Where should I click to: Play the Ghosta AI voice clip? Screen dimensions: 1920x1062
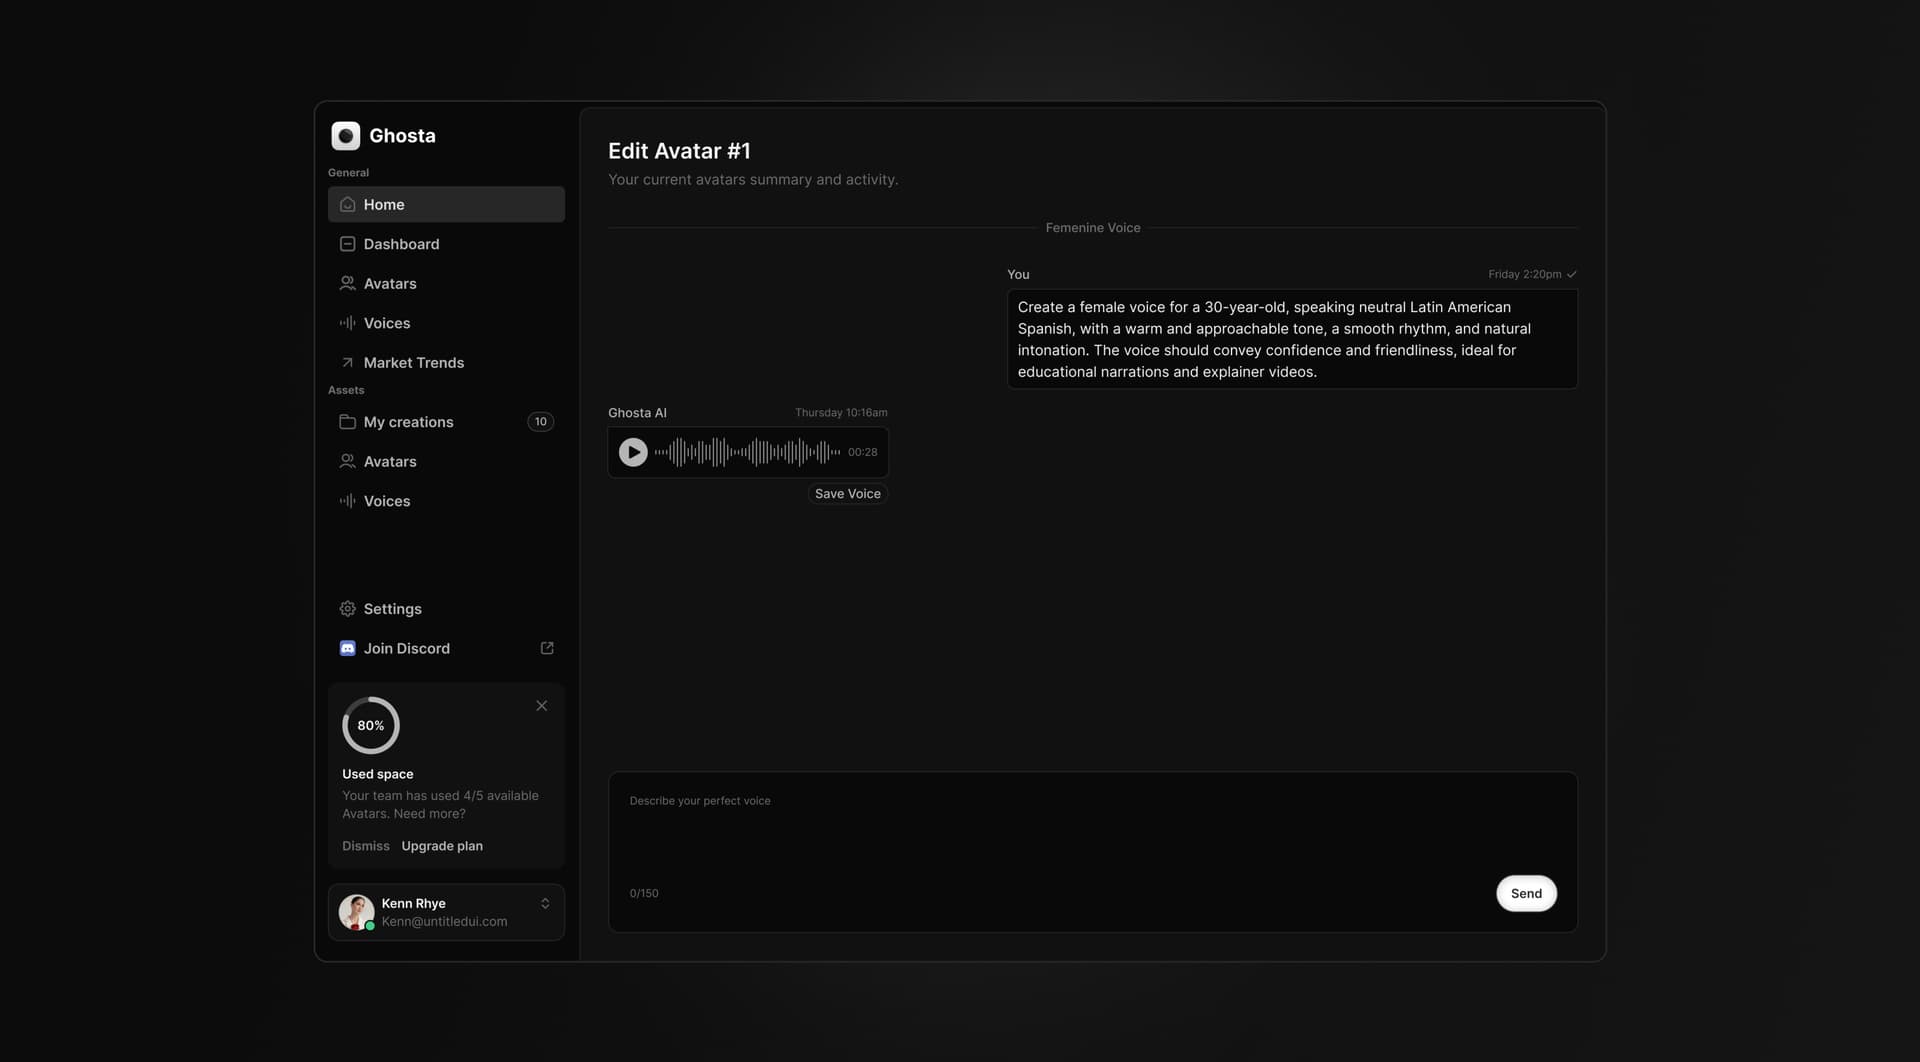tap(632, 452)
